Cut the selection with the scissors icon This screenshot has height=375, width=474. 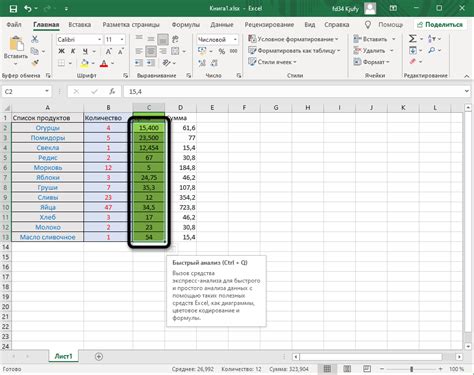[35, 39]
